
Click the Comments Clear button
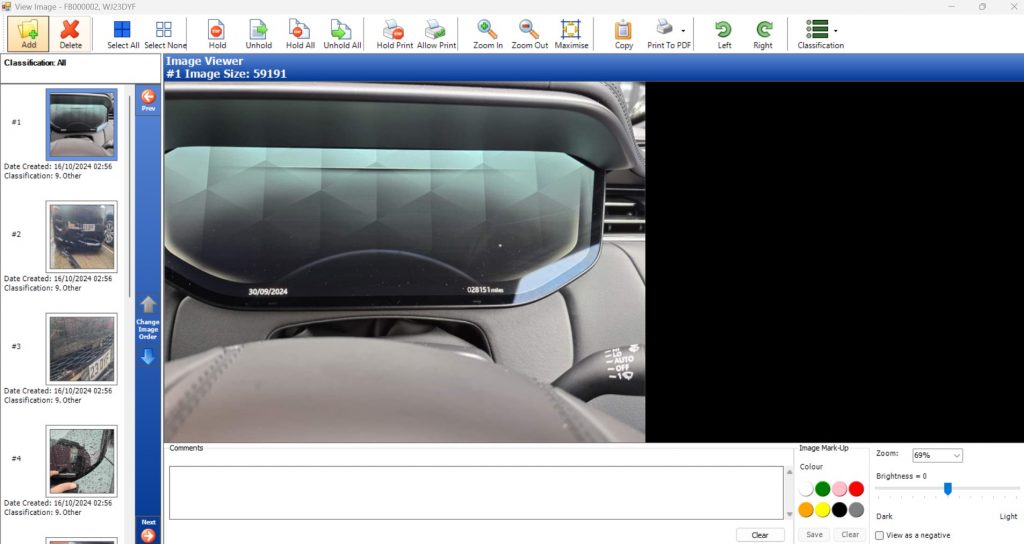760,535
